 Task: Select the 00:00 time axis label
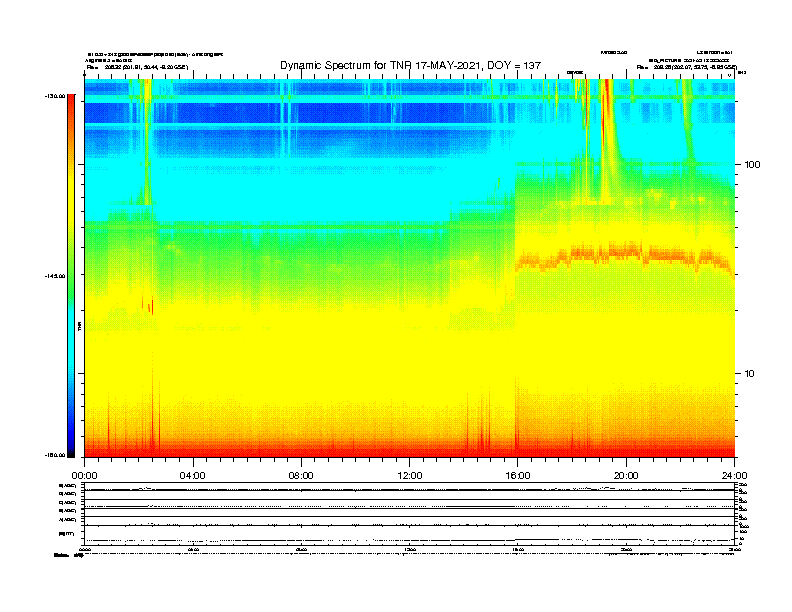coord(84,475)
